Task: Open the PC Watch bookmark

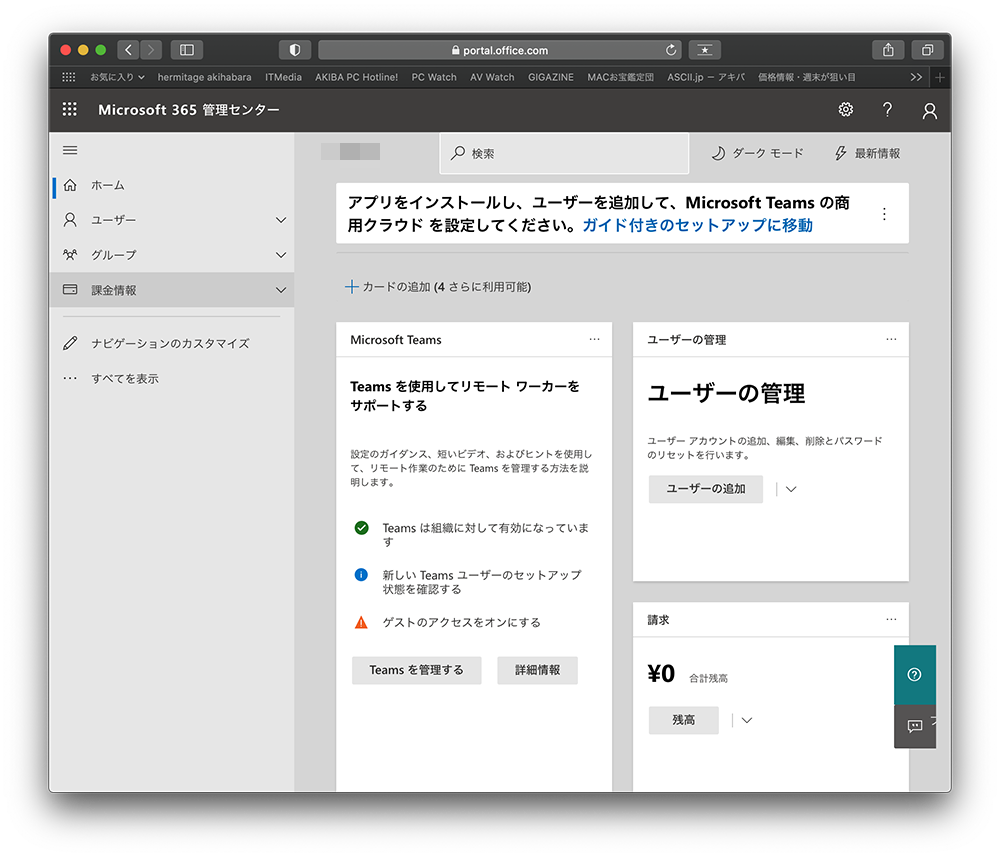Action: click(x=434, y=77)
